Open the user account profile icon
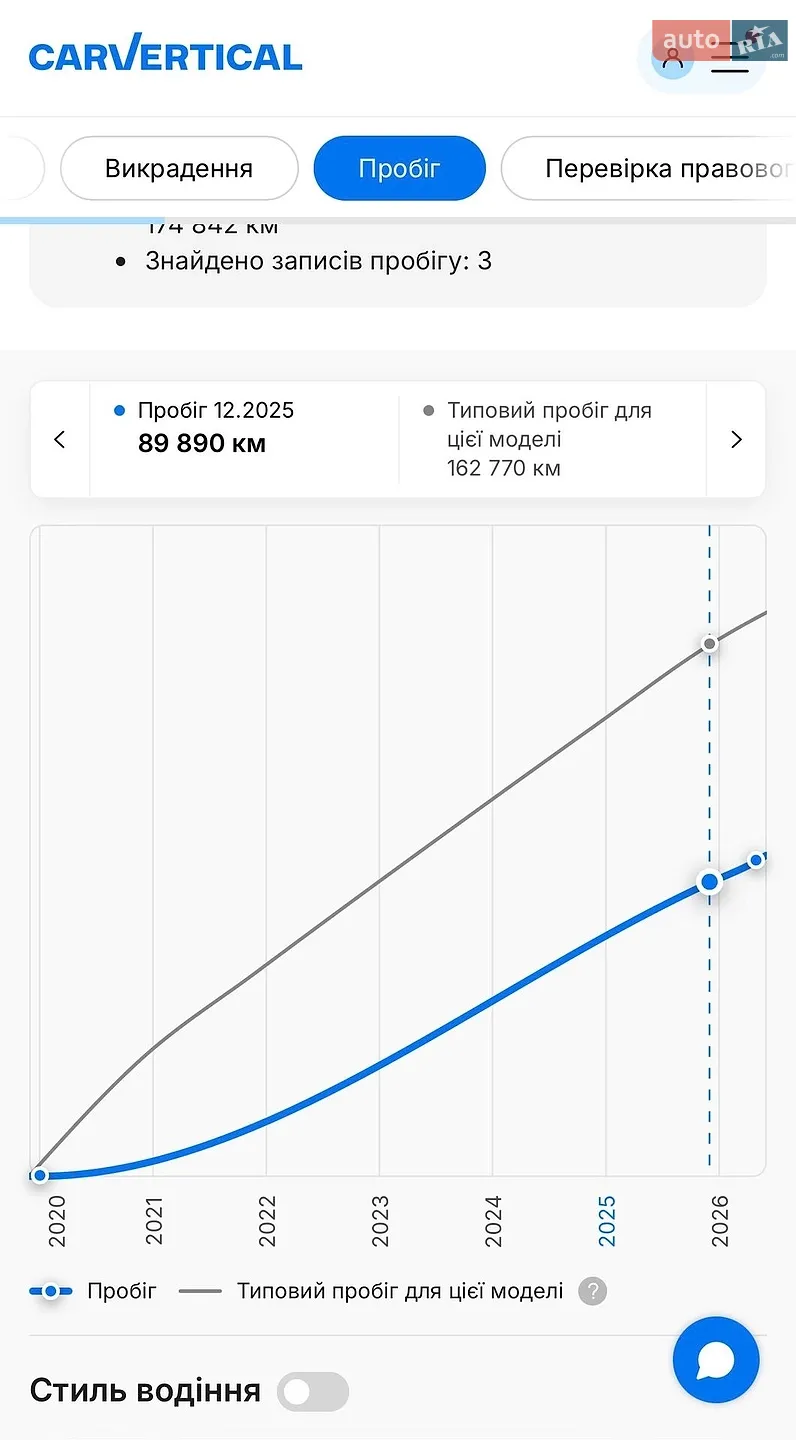Viewport: 796px width, 1440px height. pyautogui.click(x=673, y=57)
